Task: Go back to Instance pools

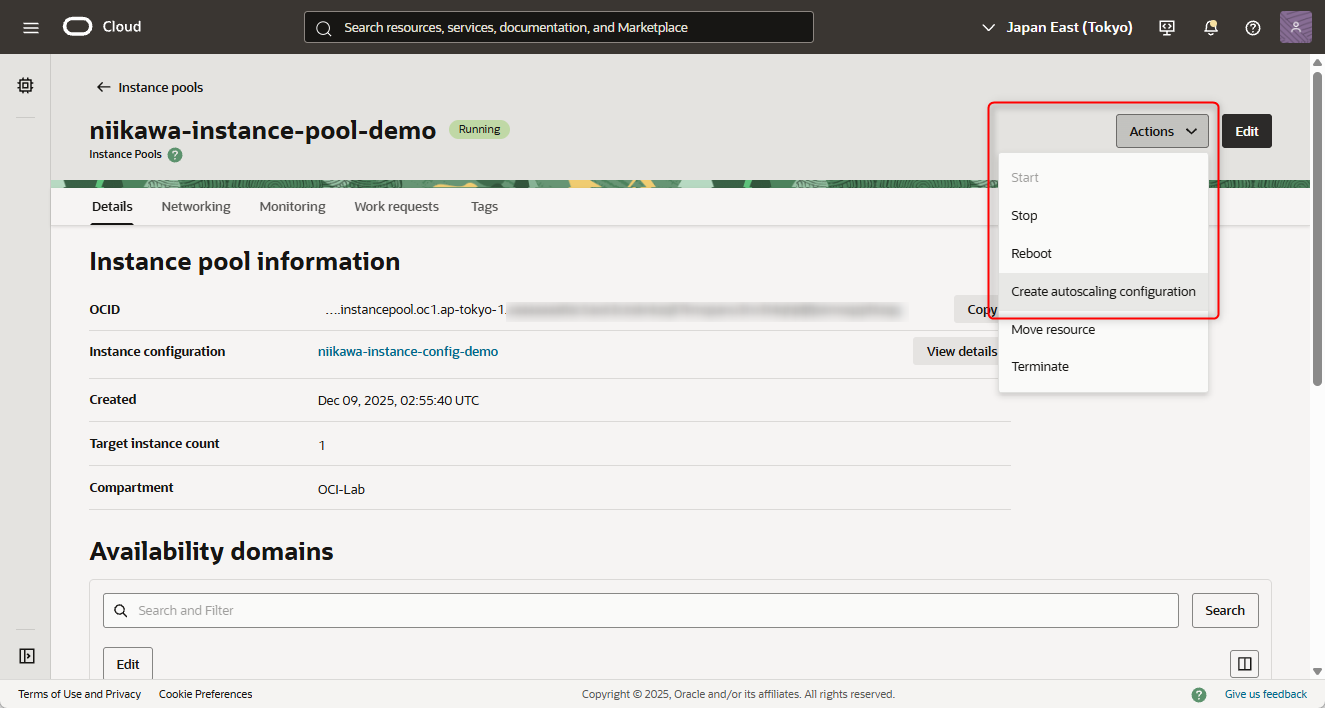Action: coord(150,88)
